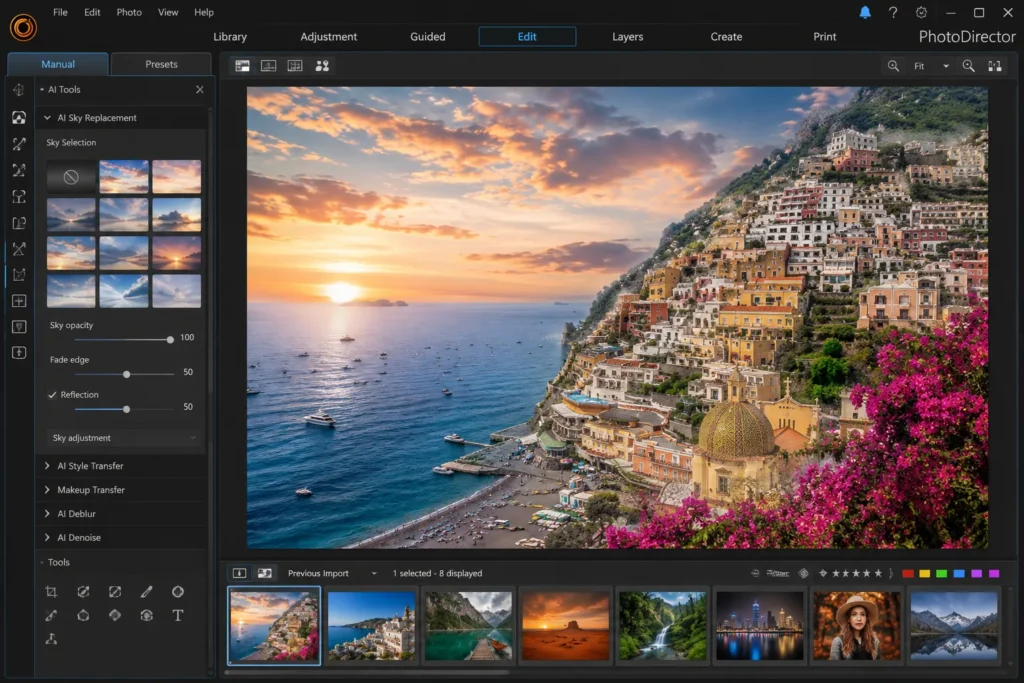Click the star rating filter in filmstrip bar

pos(856,573)
